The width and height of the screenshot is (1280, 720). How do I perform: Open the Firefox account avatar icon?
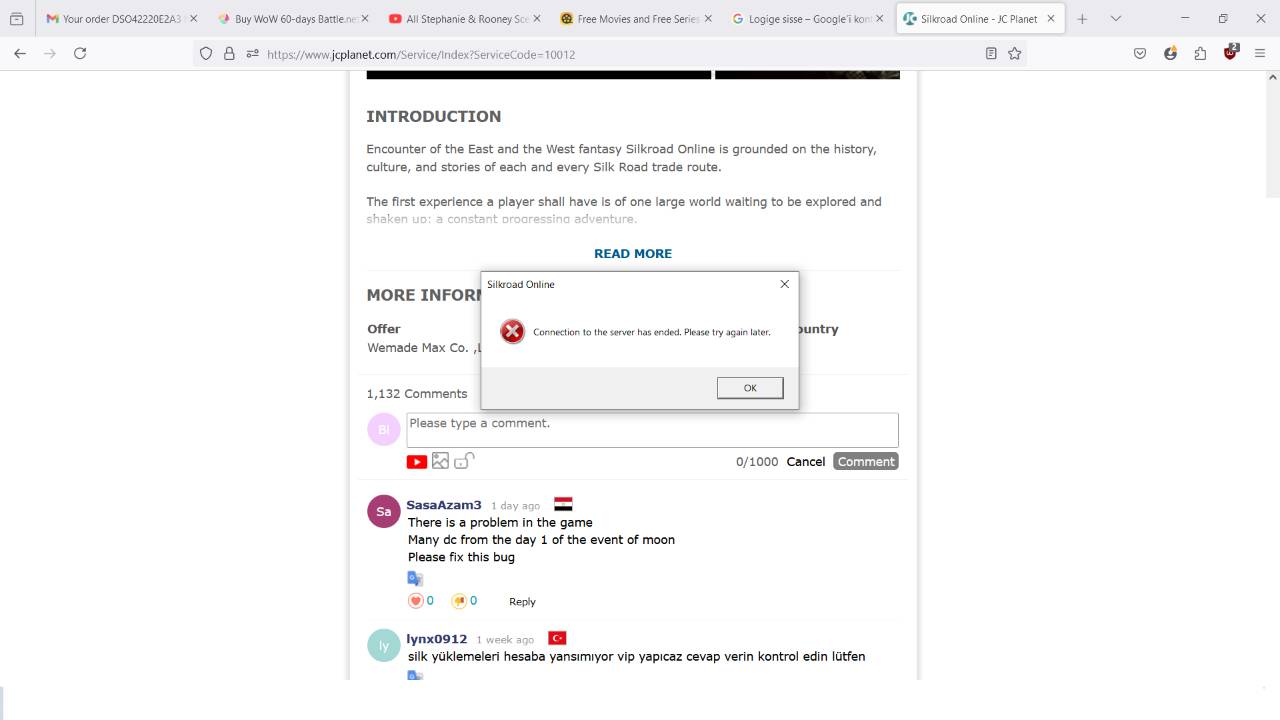pos(1170,54)
